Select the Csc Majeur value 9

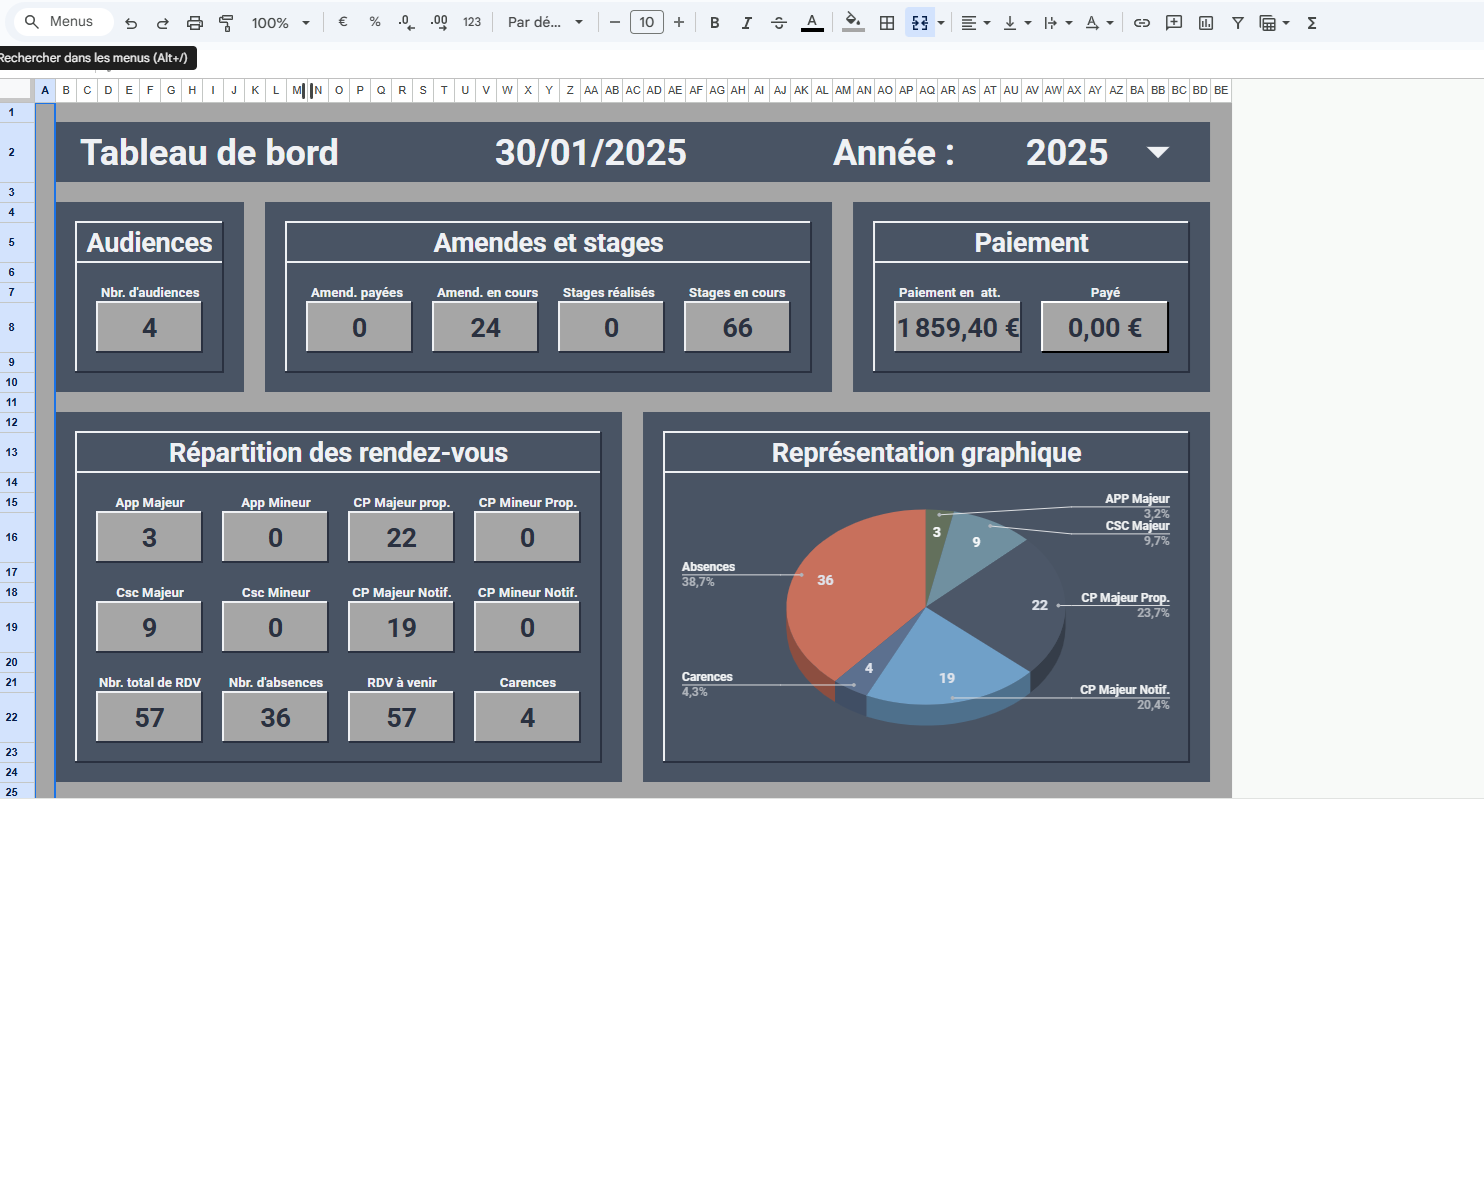(x=149, y=627)
